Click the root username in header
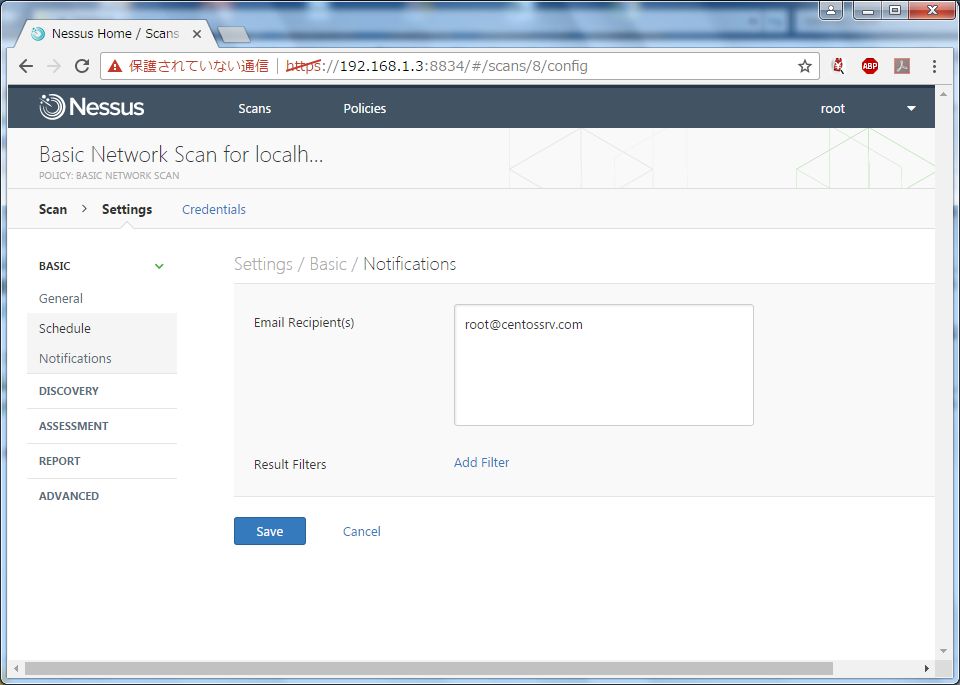This screenshot has height=685, width=960. pos(833,108)
